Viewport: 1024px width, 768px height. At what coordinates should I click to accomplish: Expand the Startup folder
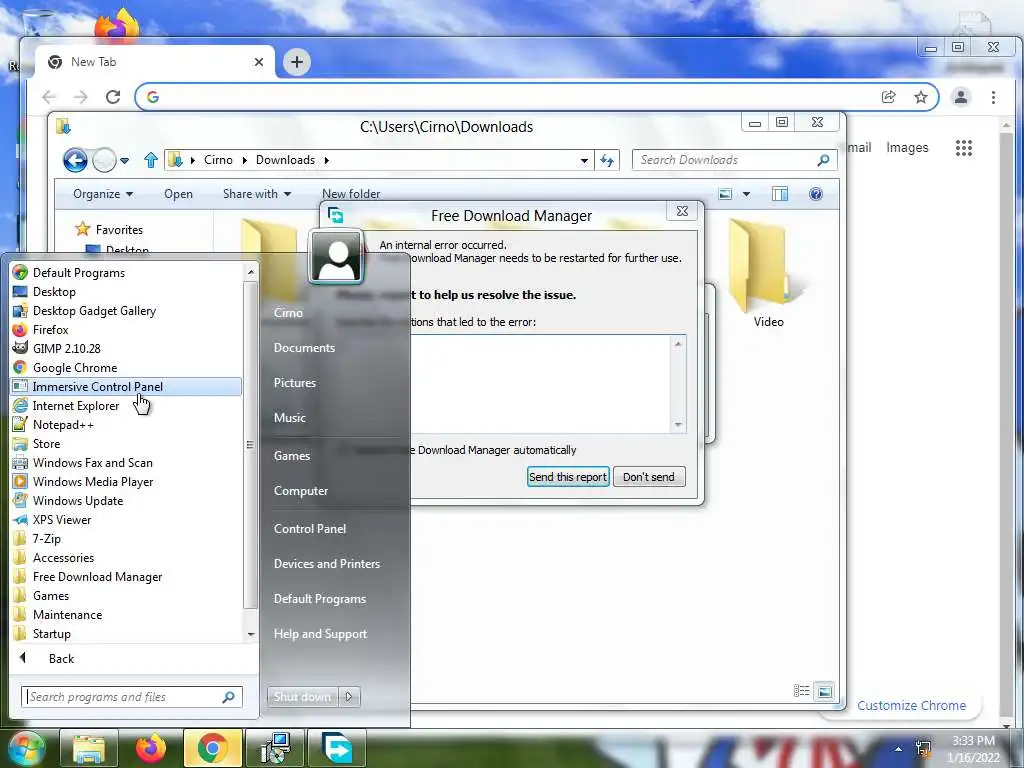[x=52, y=633]
